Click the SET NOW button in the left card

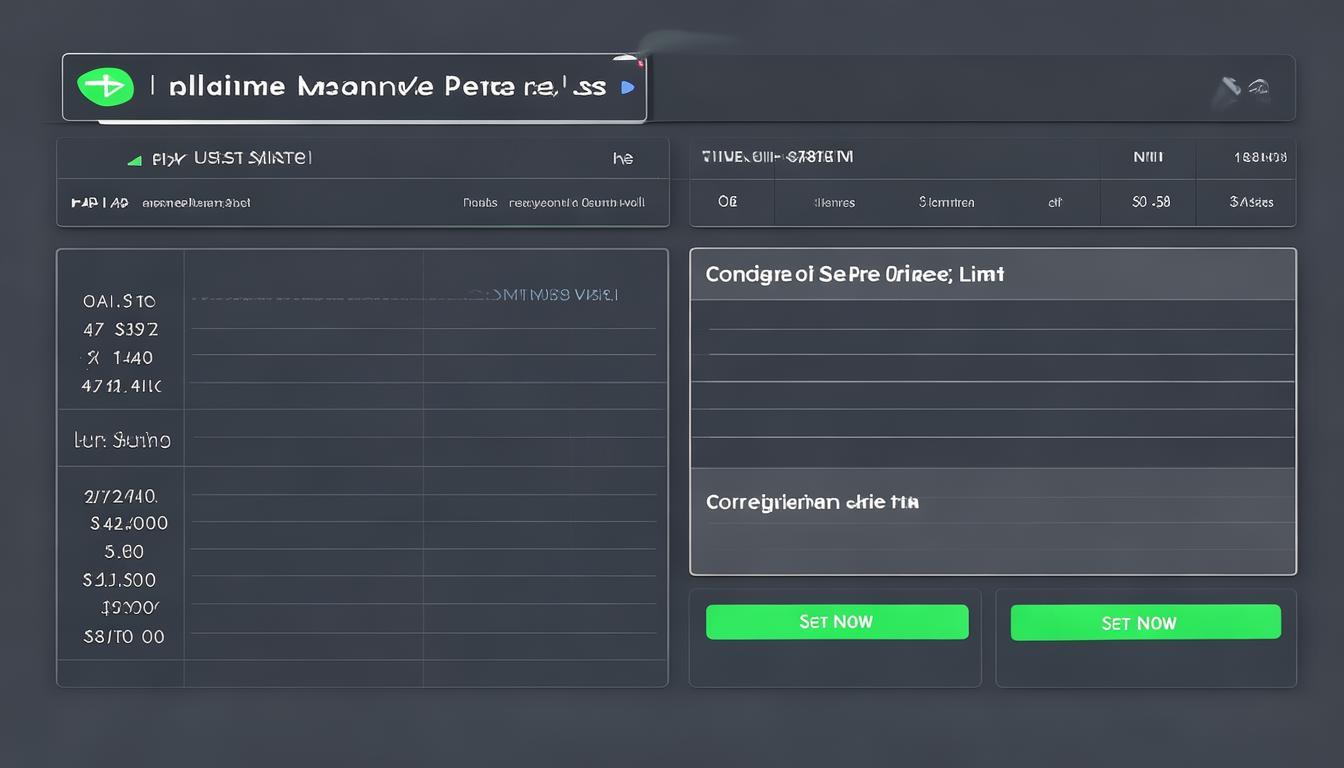point(837,622)
